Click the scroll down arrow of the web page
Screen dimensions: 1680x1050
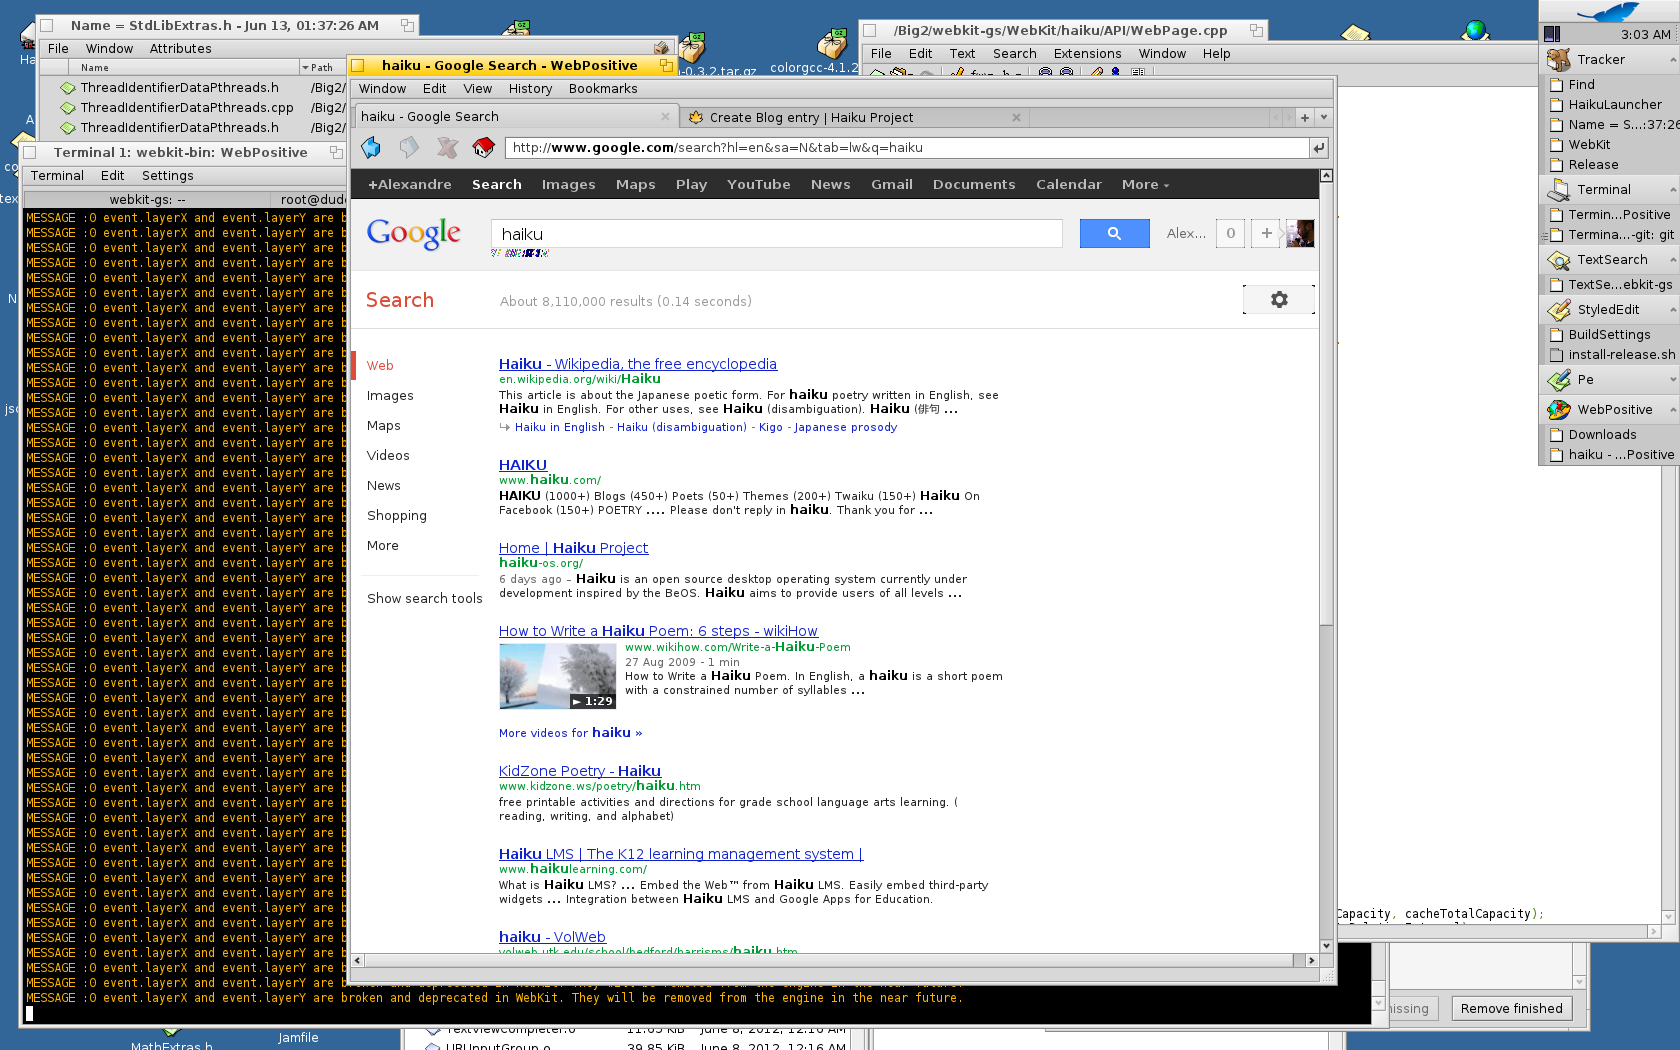click(1326, 946)
